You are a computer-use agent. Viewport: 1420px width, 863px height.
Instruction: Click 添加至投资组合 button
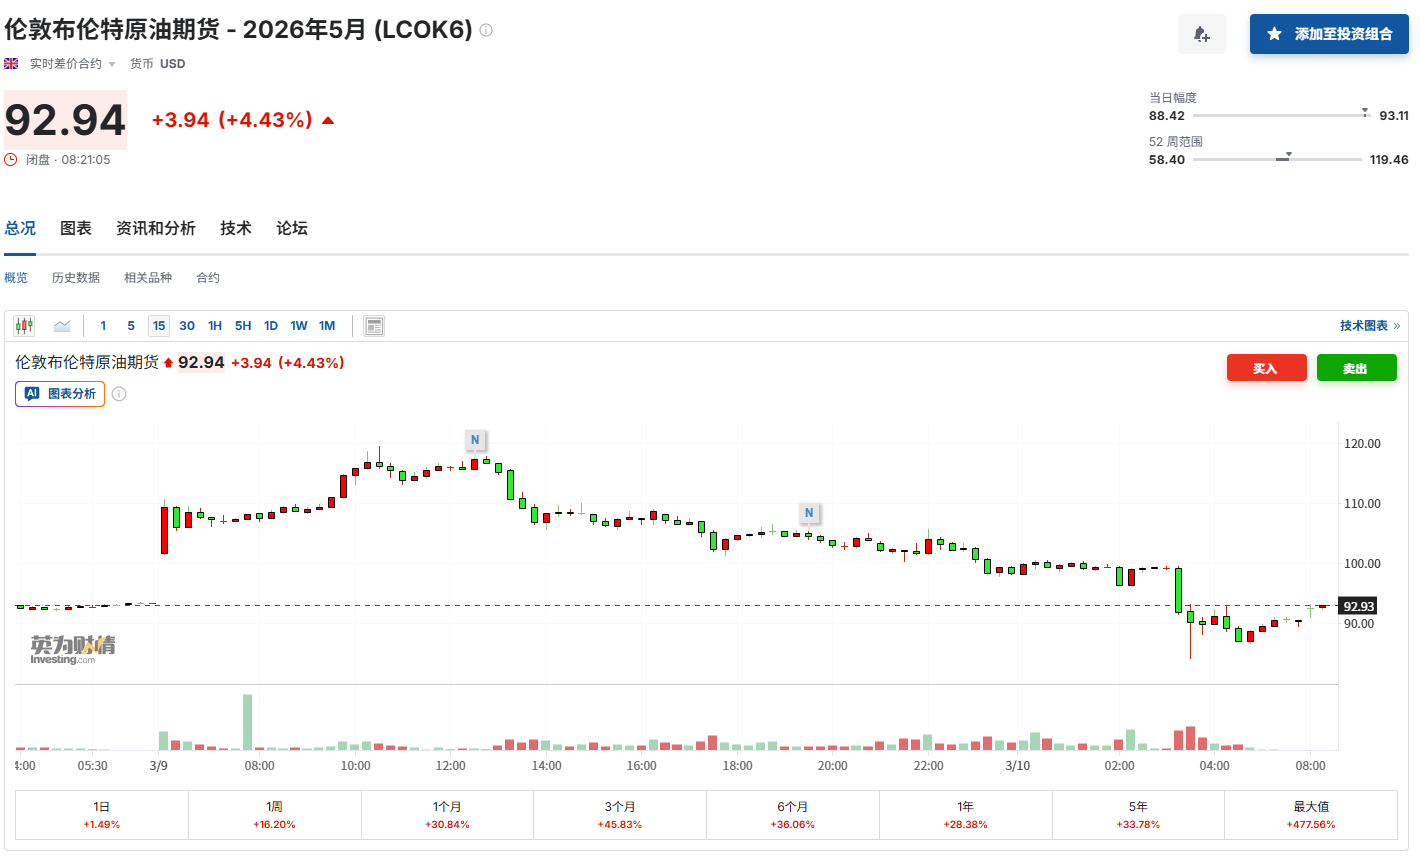point(1329,34)
